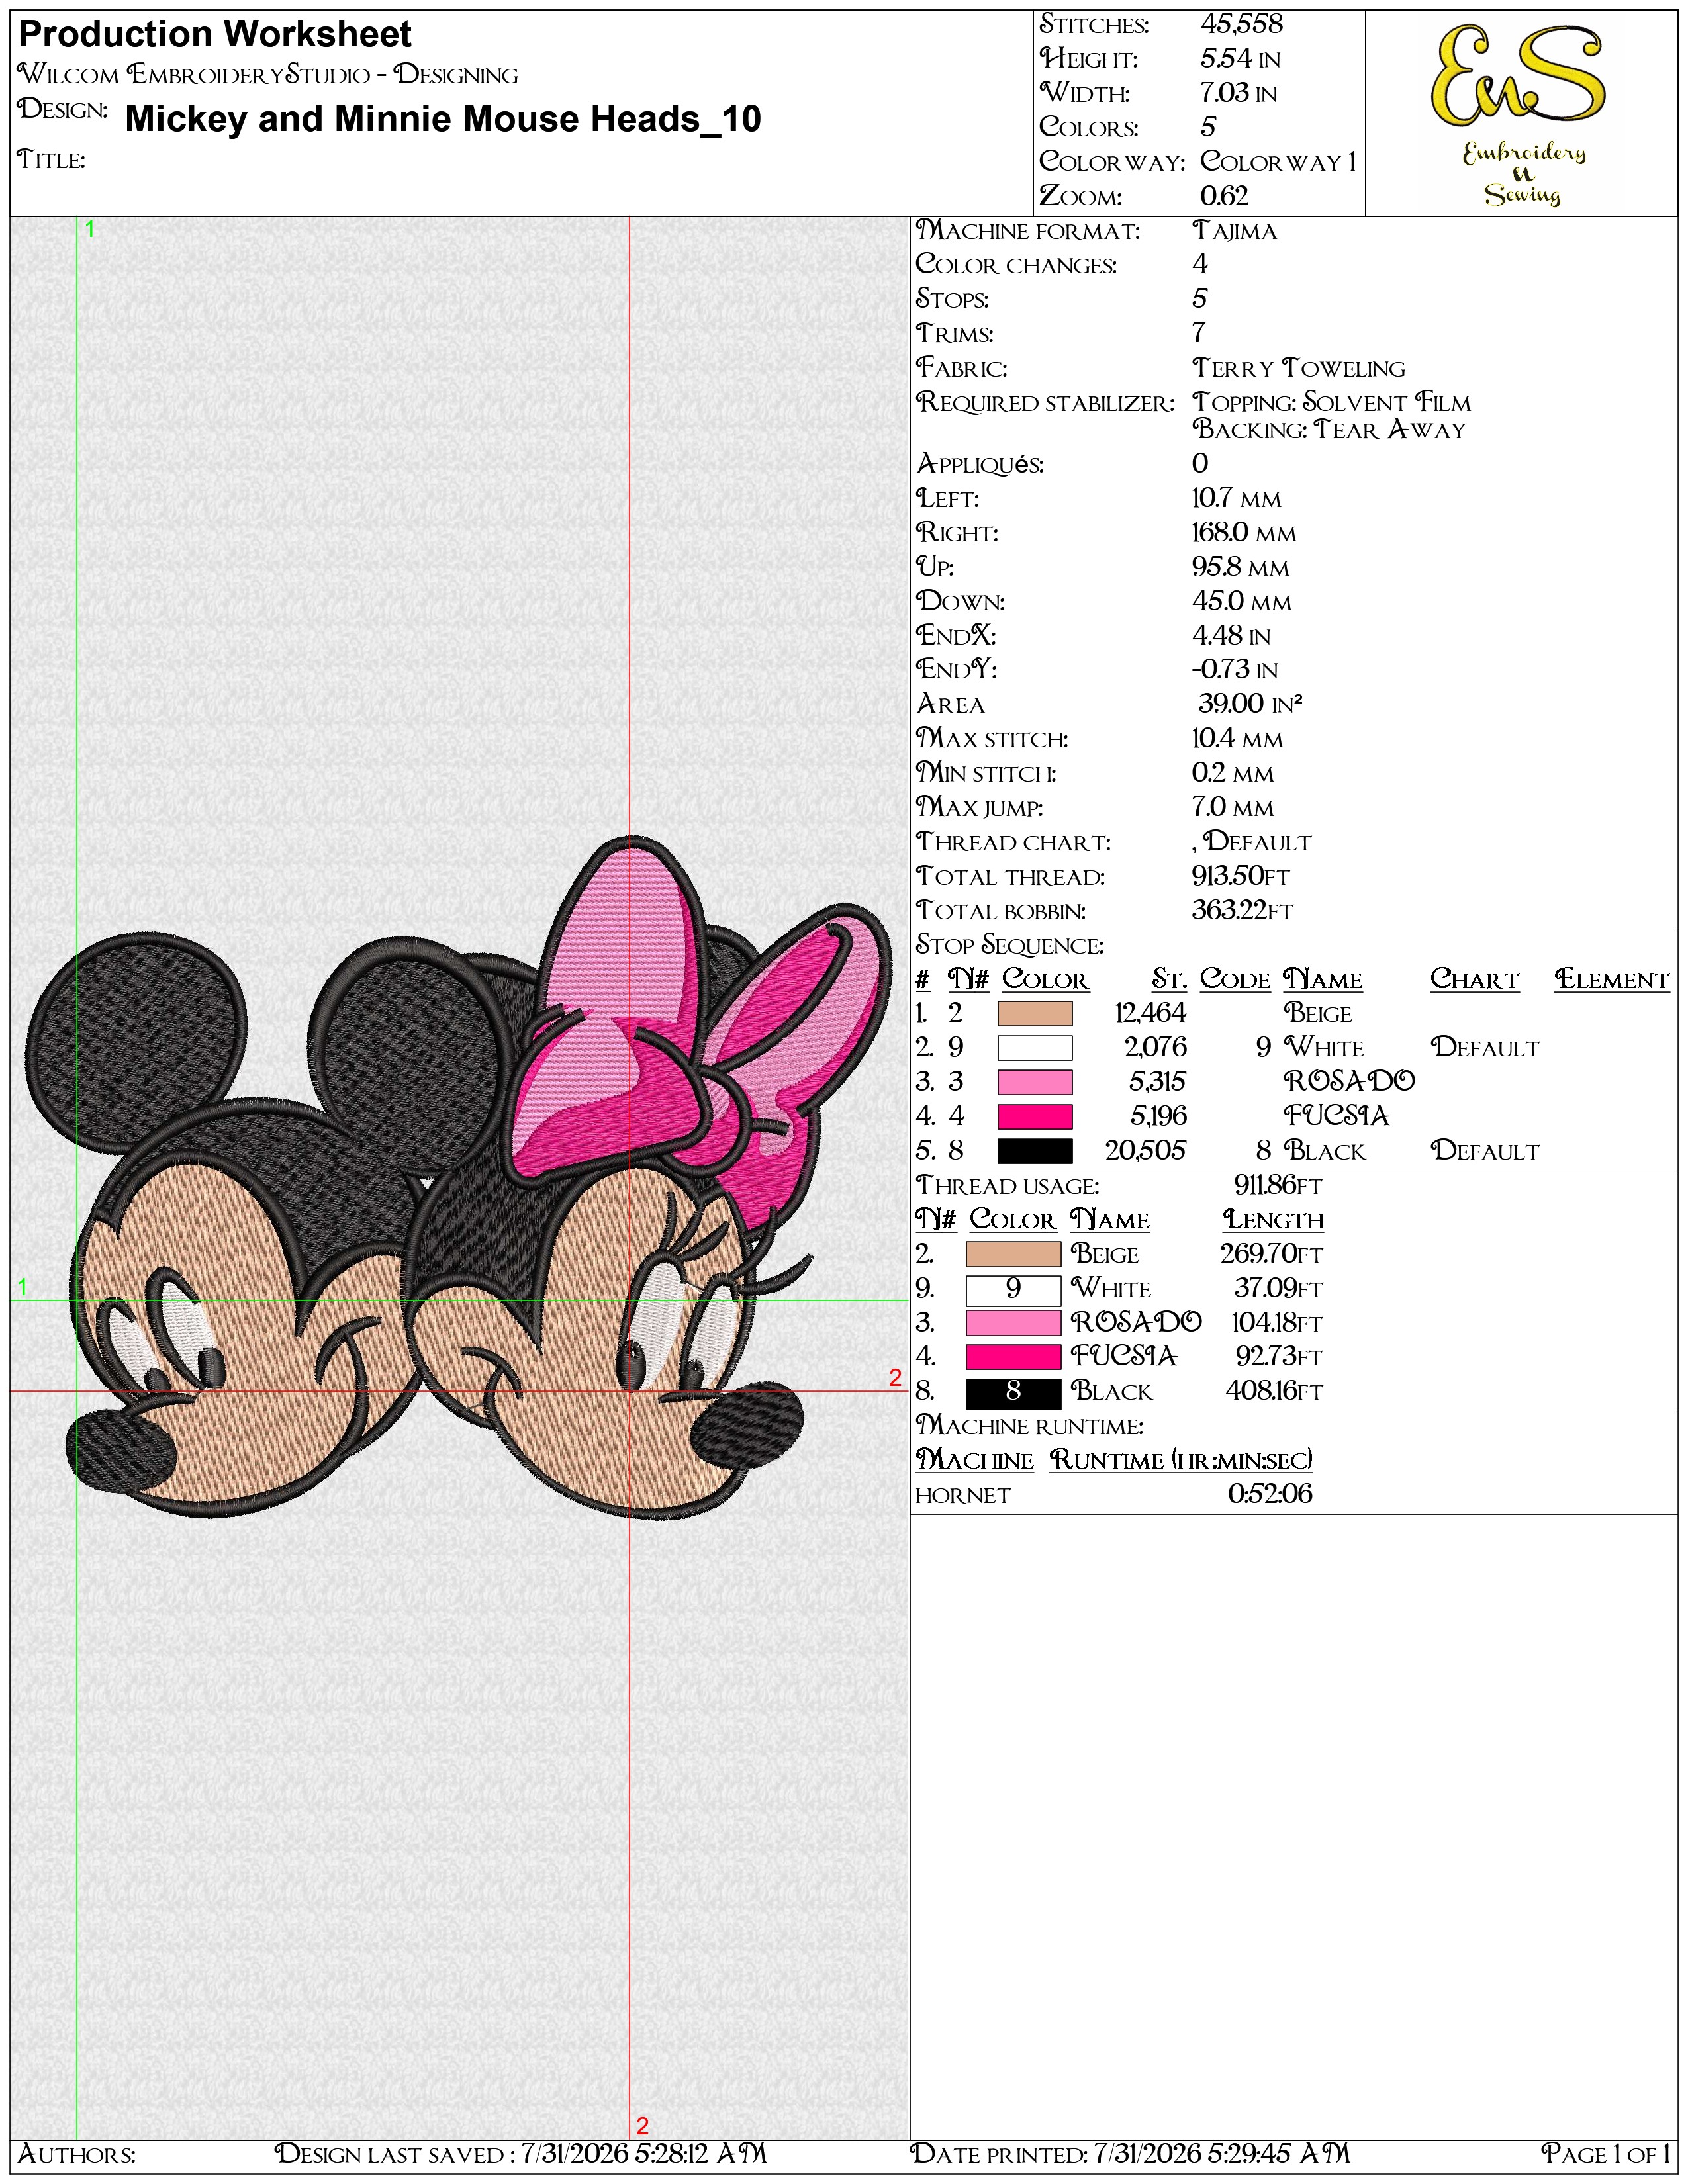Pick the Beige swatch in Stop Sequence
This screenshot has height=2184, width=1688.
1035,1014
